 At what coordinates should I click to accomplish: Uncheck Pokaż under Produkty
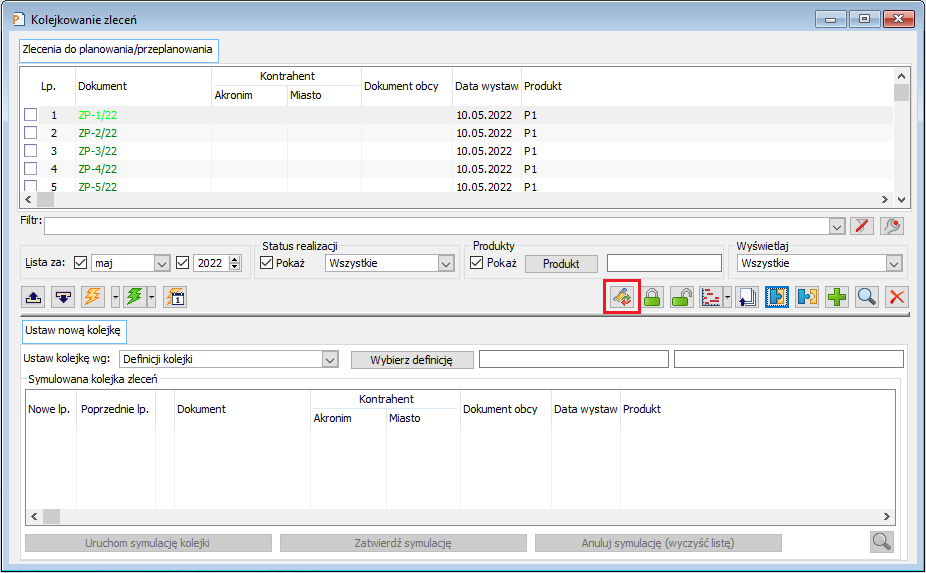(477, 263)
